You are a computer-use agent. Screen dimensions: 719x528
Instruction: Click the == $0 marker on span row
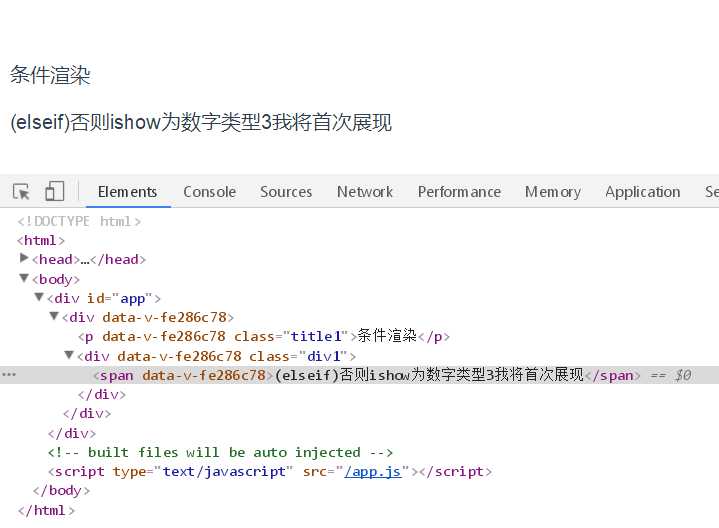671,375
